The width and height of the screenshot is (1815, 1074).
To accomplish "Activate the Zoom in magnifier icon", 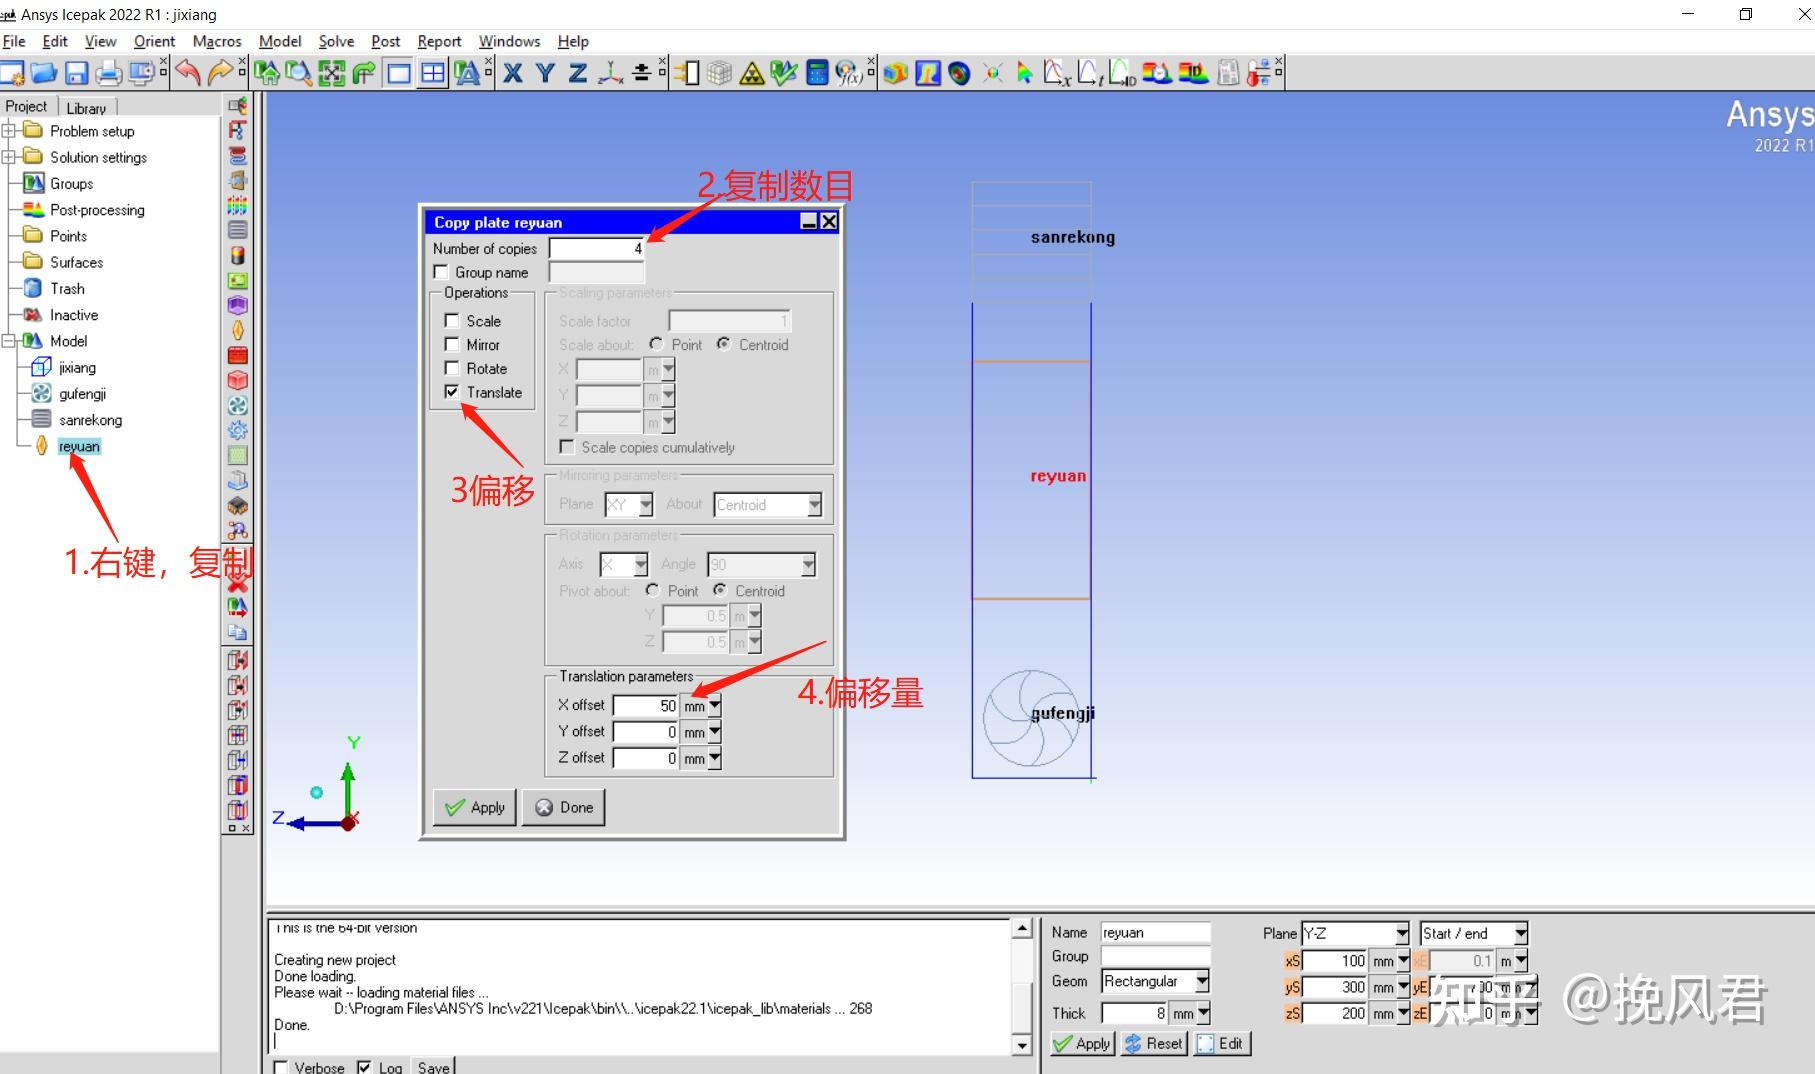I will tap(298, 72).
